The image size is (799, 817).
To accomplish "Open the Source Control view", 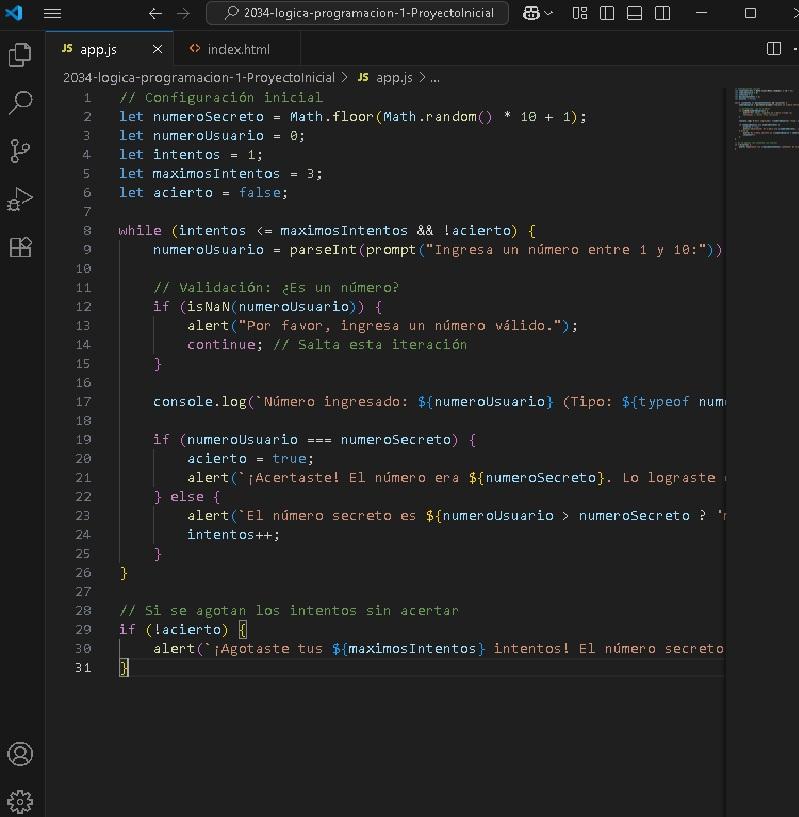I will [20, 151].
